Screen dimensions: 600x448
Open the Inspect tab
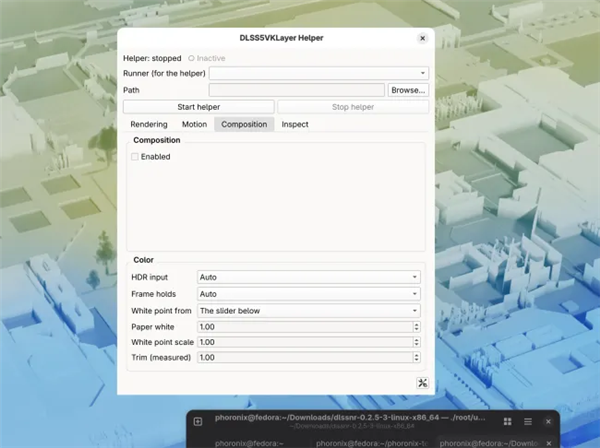[295, 124]
